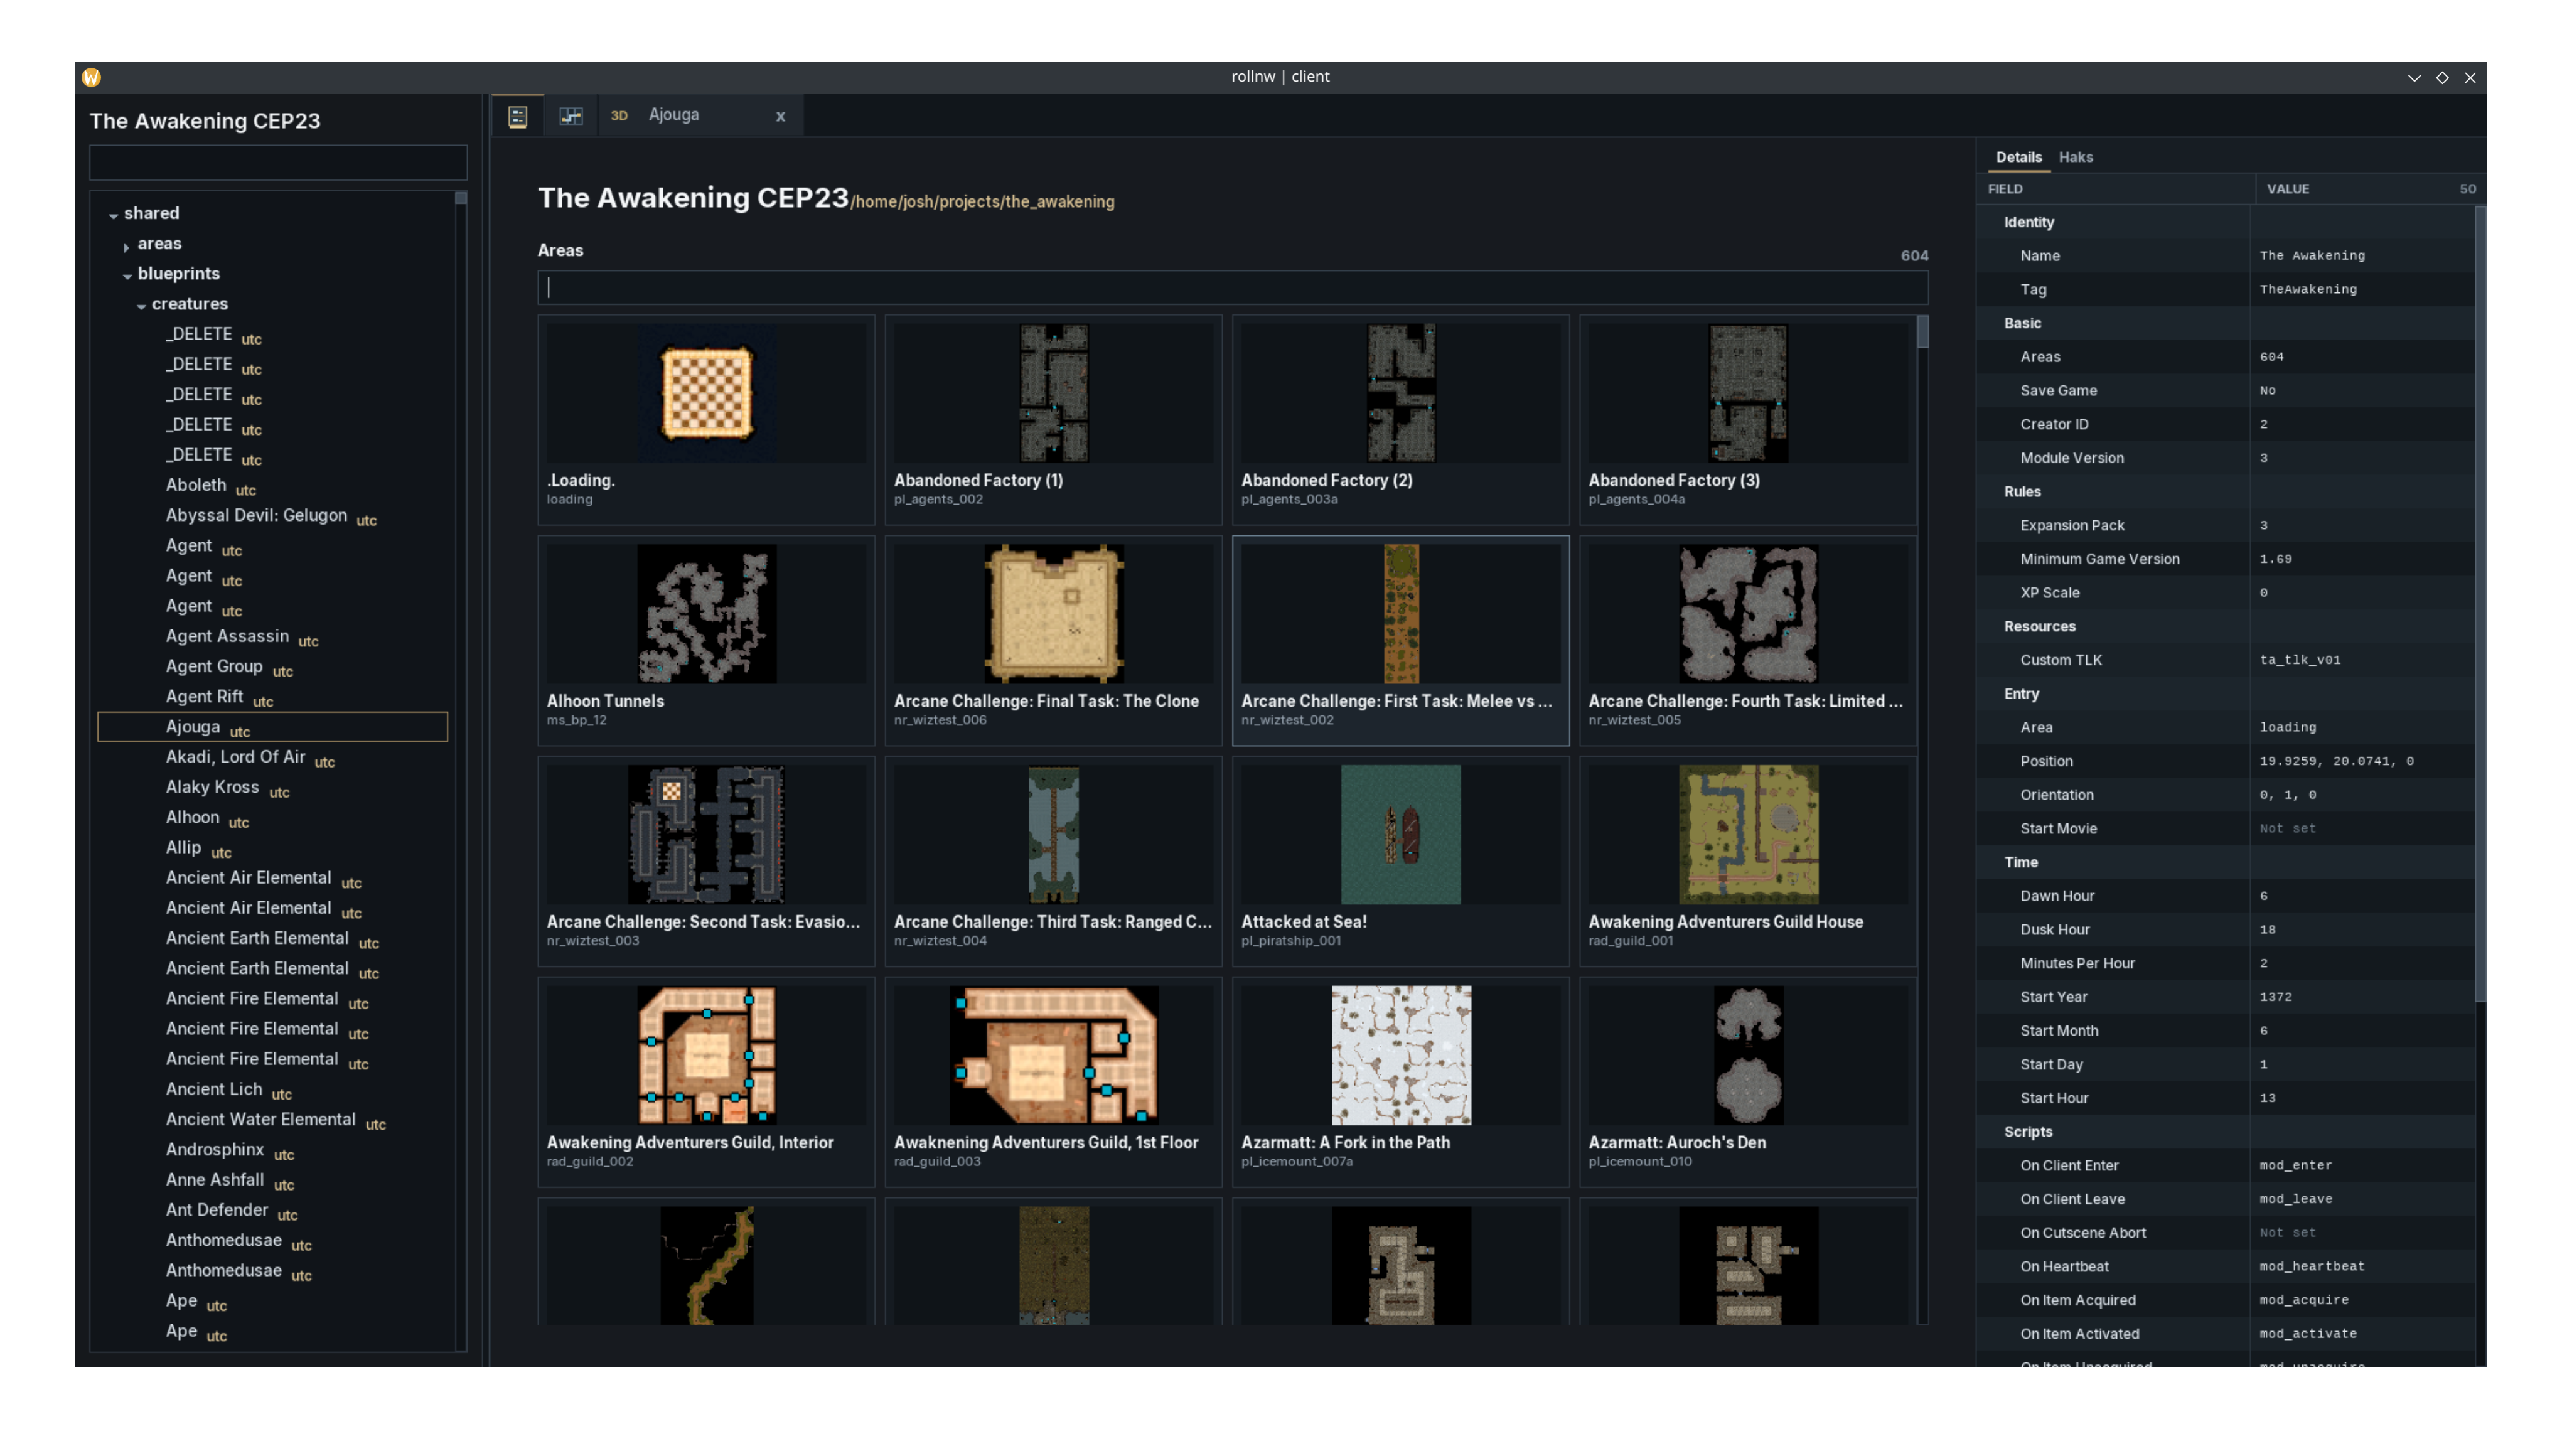Open the module overview tab icon
The height and width of the screenshot is (1456, 2562).
(x=517, y=116)
